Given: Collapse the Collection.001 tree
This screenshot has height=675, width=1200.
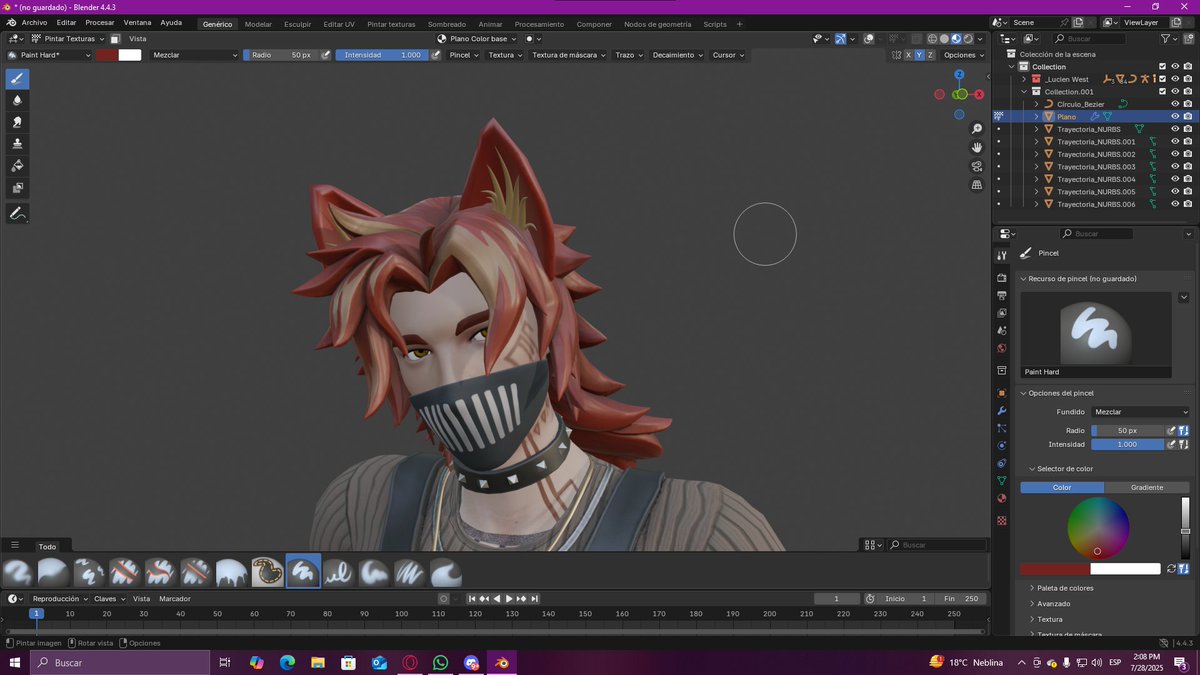Looking at the screenshot, I should coord(1024,92).
